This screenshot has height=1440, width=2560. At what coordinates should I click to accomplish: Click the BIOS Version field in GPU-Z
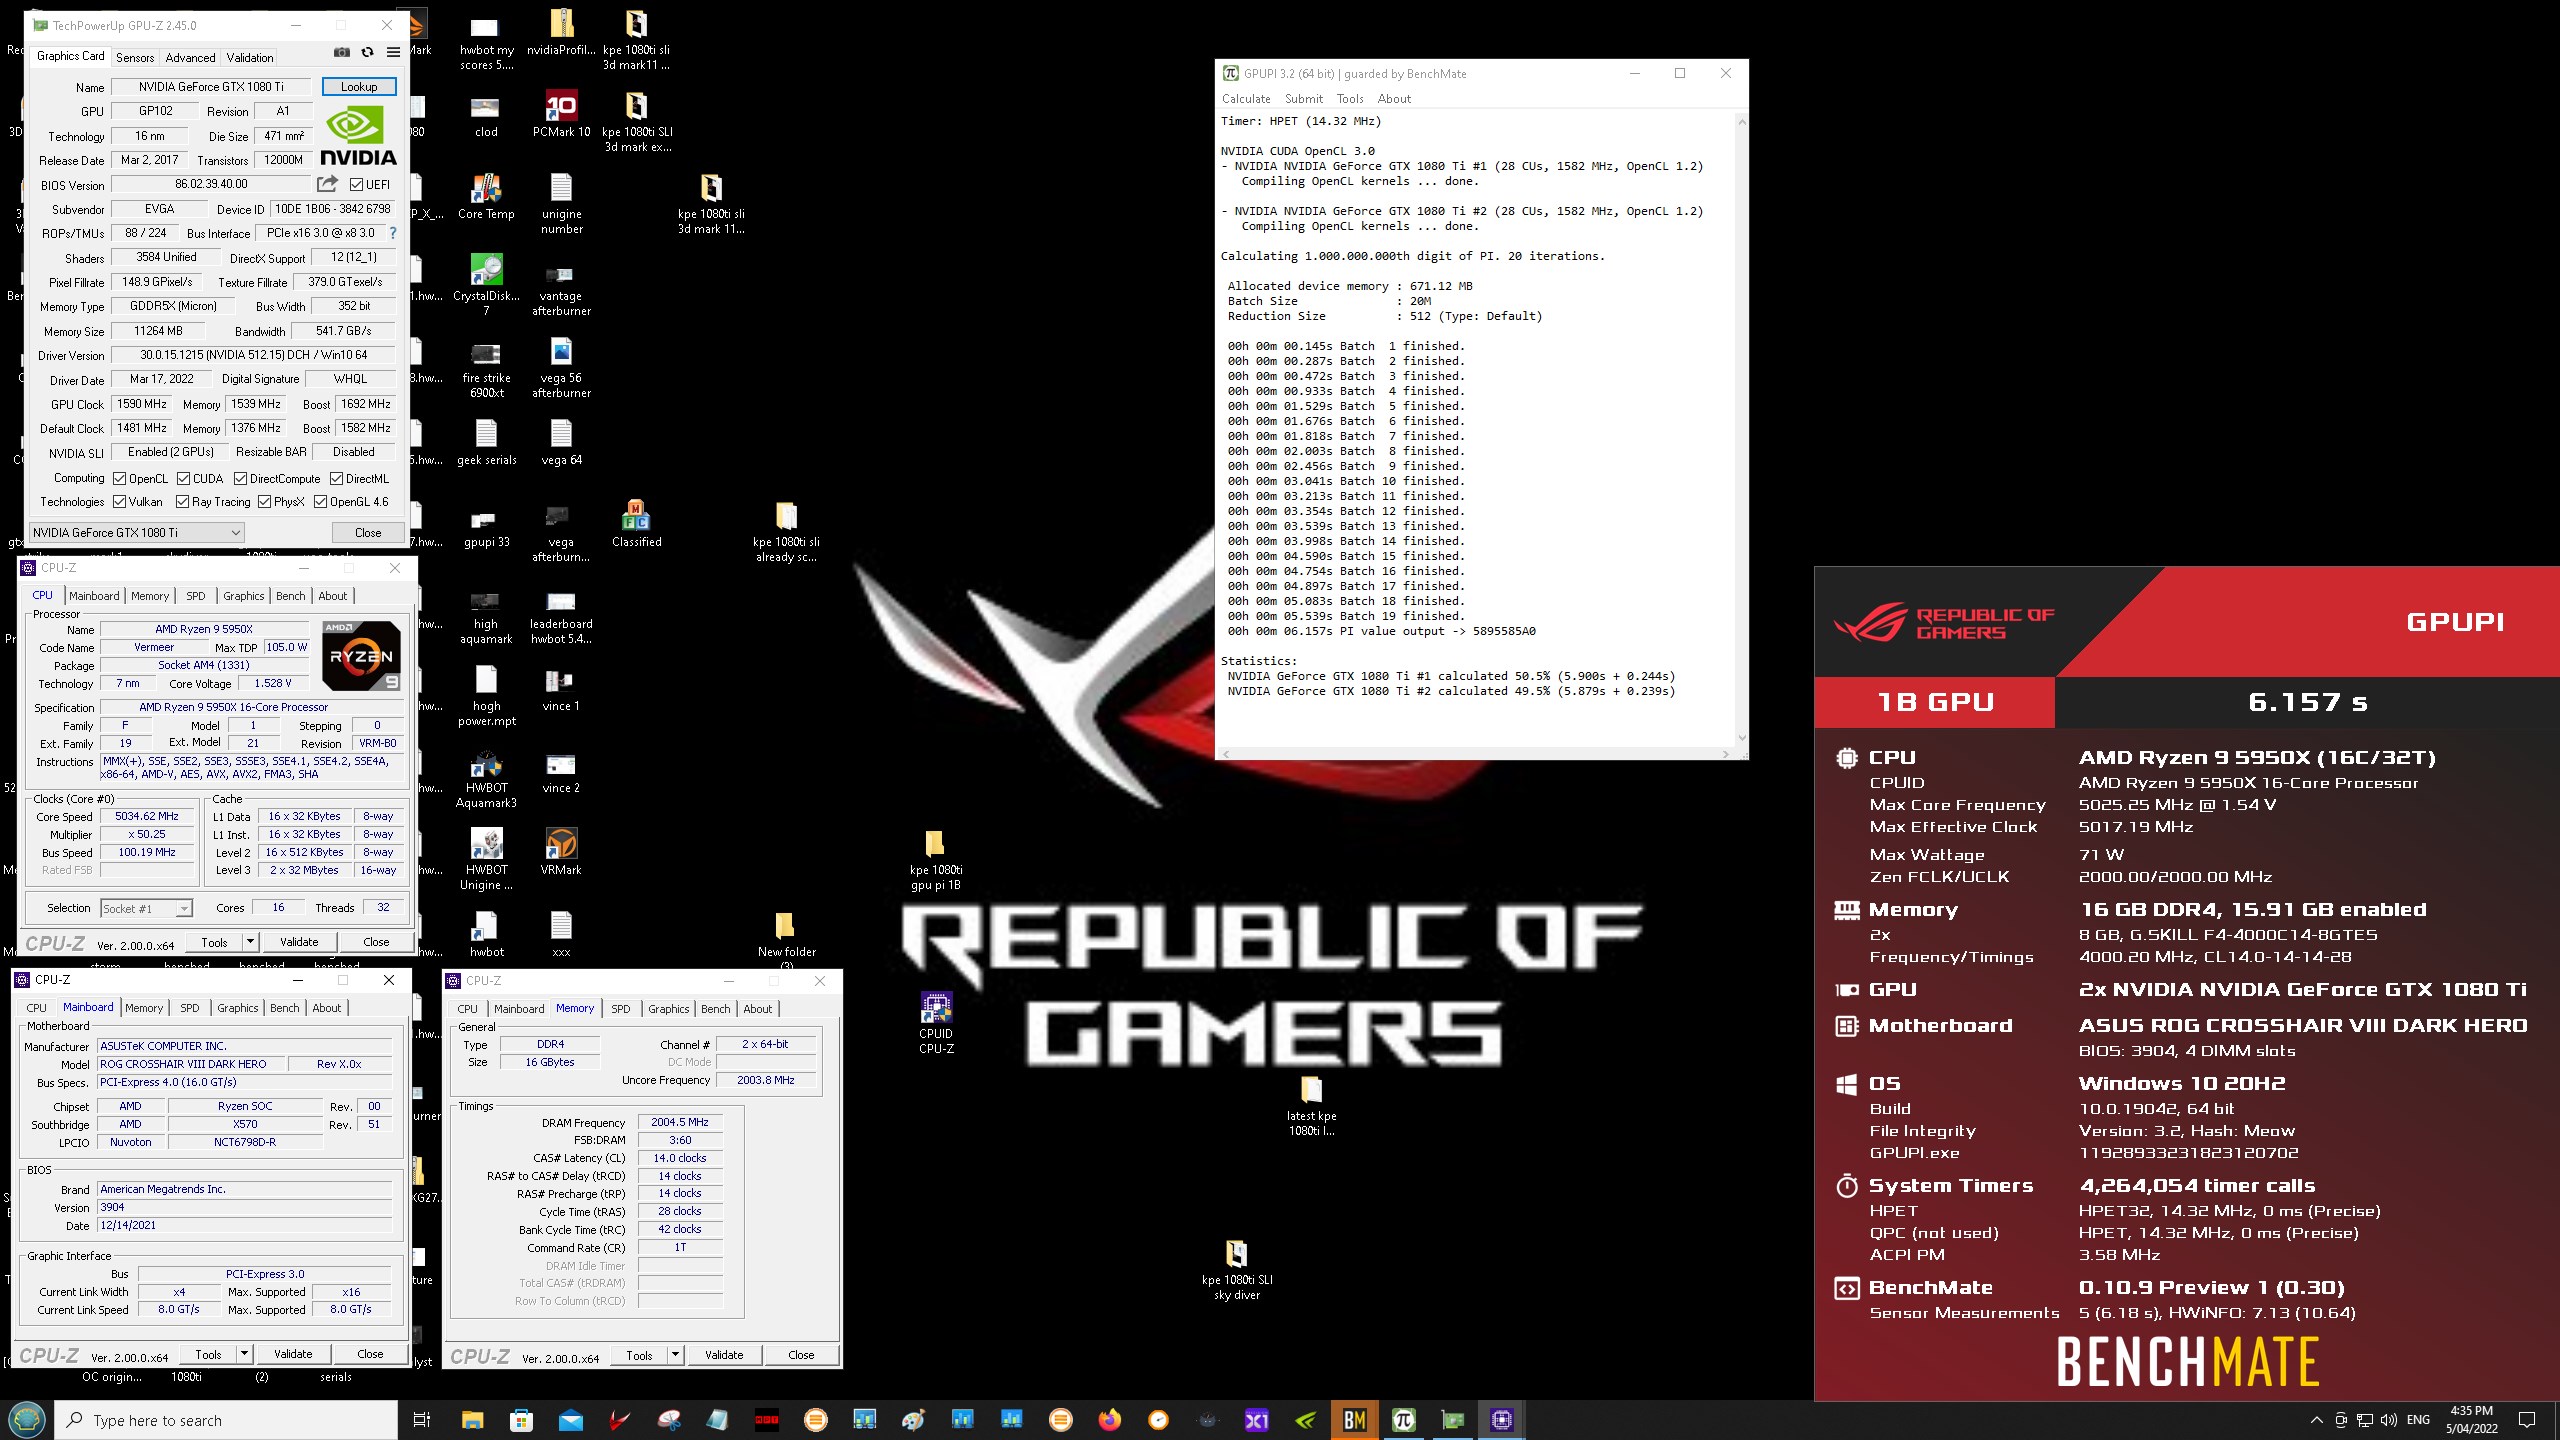click(211, 184)
